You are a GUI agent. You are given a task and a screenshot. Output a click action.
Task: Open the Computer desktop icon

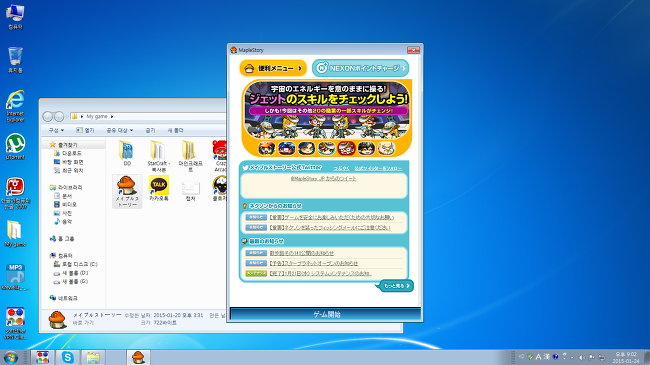15,17
